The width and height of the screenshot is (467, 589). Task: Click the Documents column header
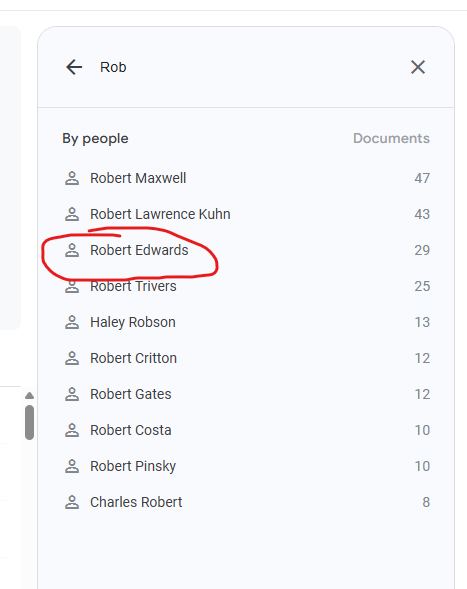391,138
